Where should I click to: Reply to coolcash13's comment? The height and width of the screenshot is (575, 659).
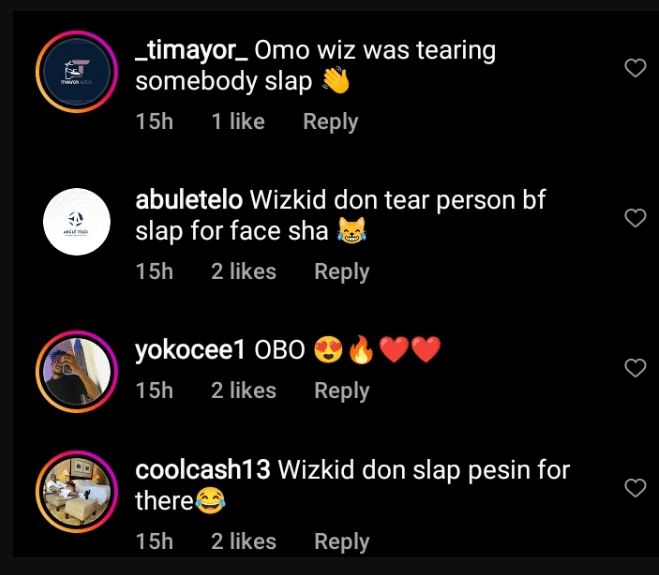tap(342, 542)
